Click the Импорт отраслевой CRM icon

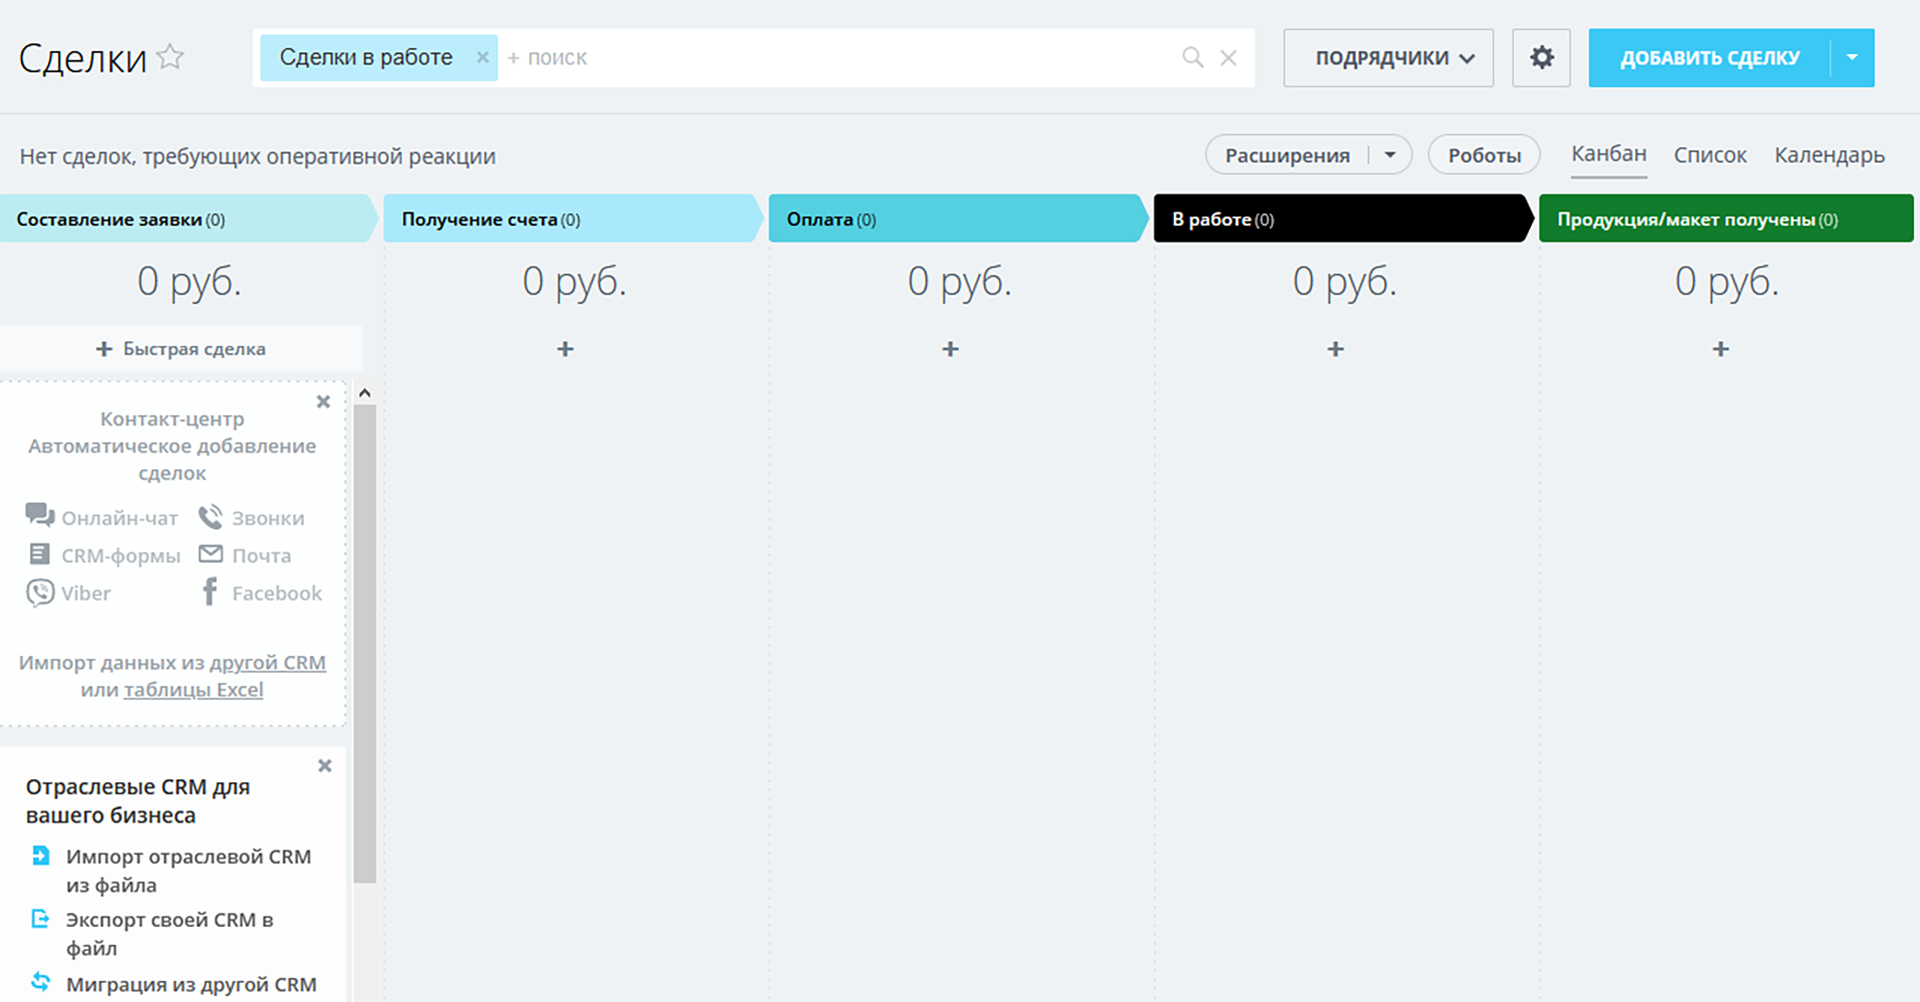click(x=40, y=856)
